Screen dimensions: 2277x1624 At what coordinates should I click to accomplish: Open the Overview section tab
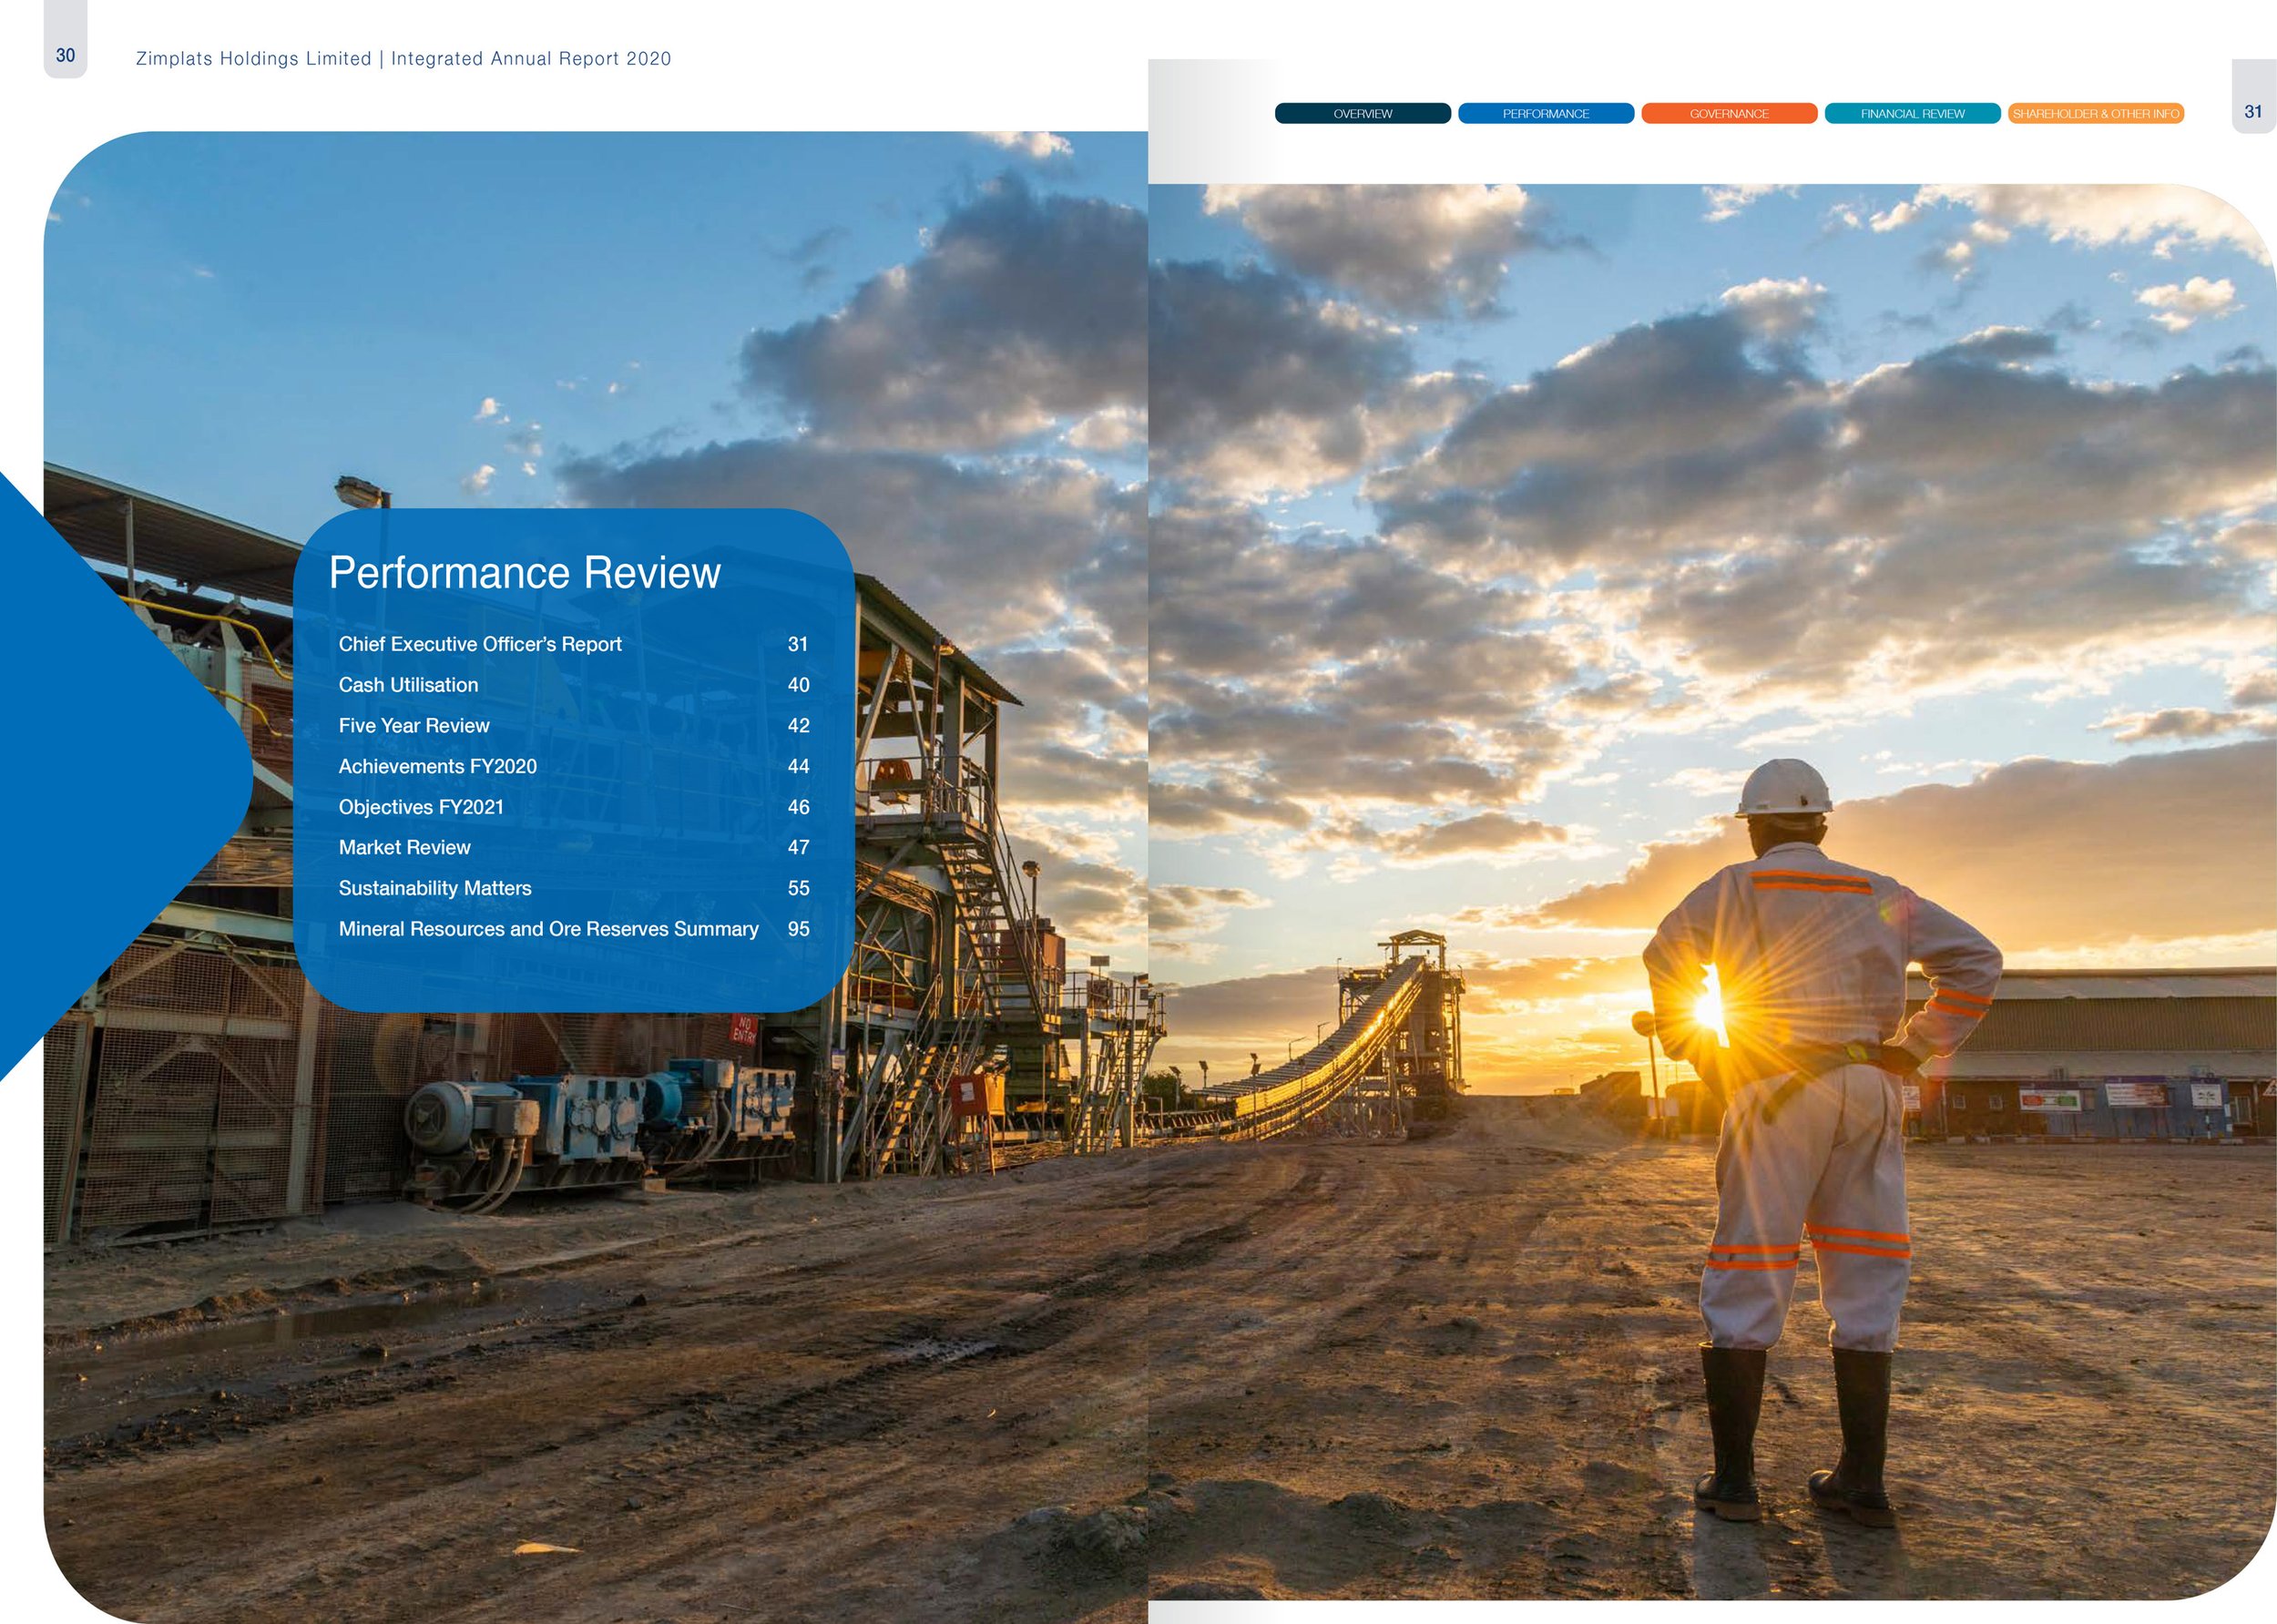(x=1362, y=114)
